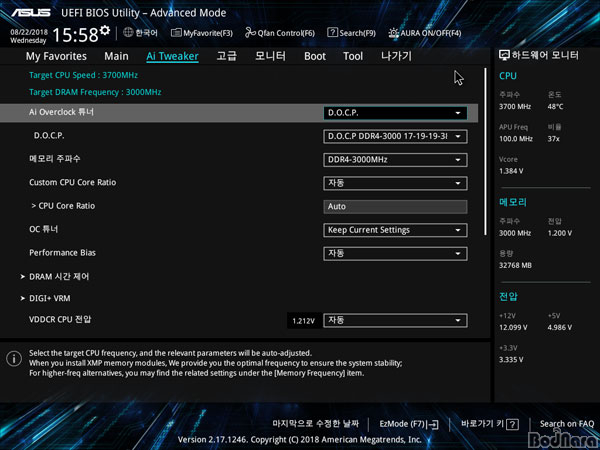The image size is (600, 450).
Task: Click Search on FAQ link
Action: point(567,424)
